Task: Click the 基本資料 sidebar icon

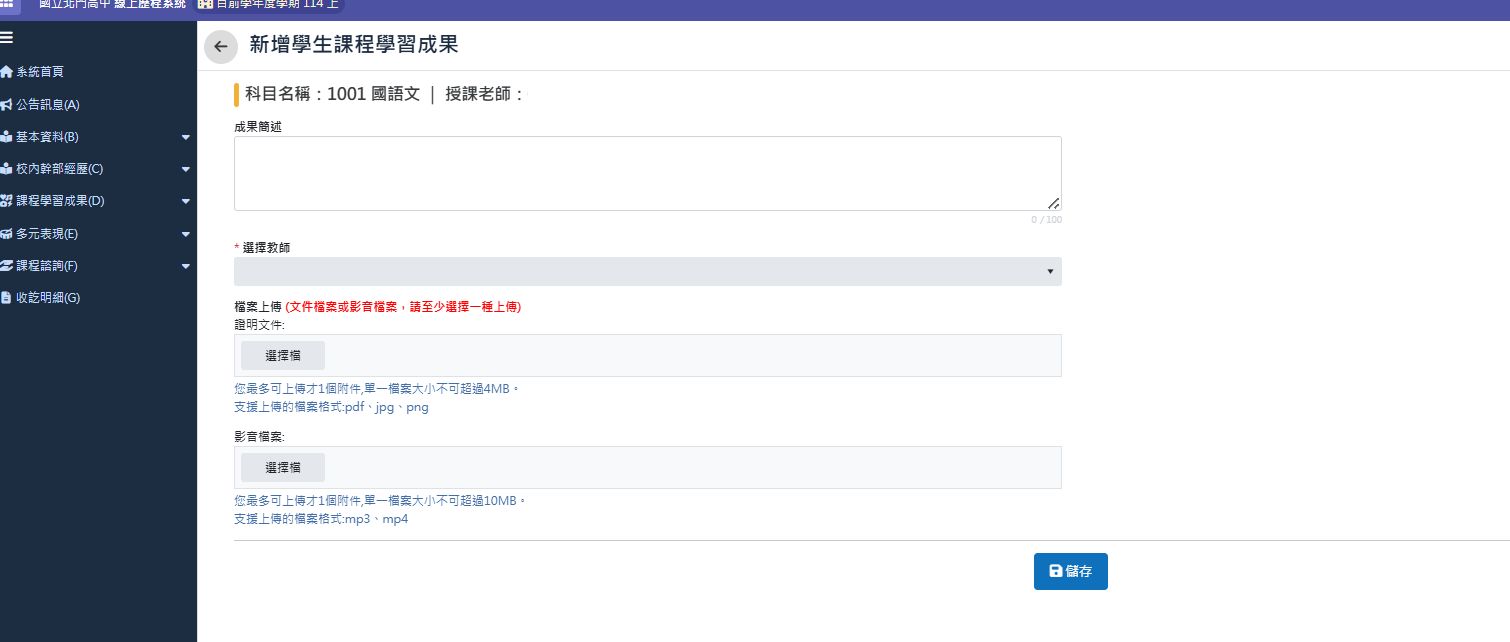Action: pyautogui.click(x=7, y=137)
